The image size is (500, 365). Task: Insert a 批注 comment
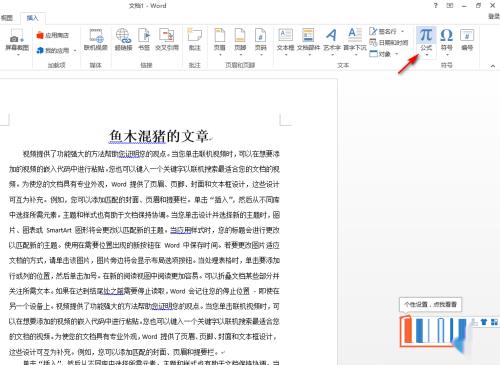[x=195, y=39]
